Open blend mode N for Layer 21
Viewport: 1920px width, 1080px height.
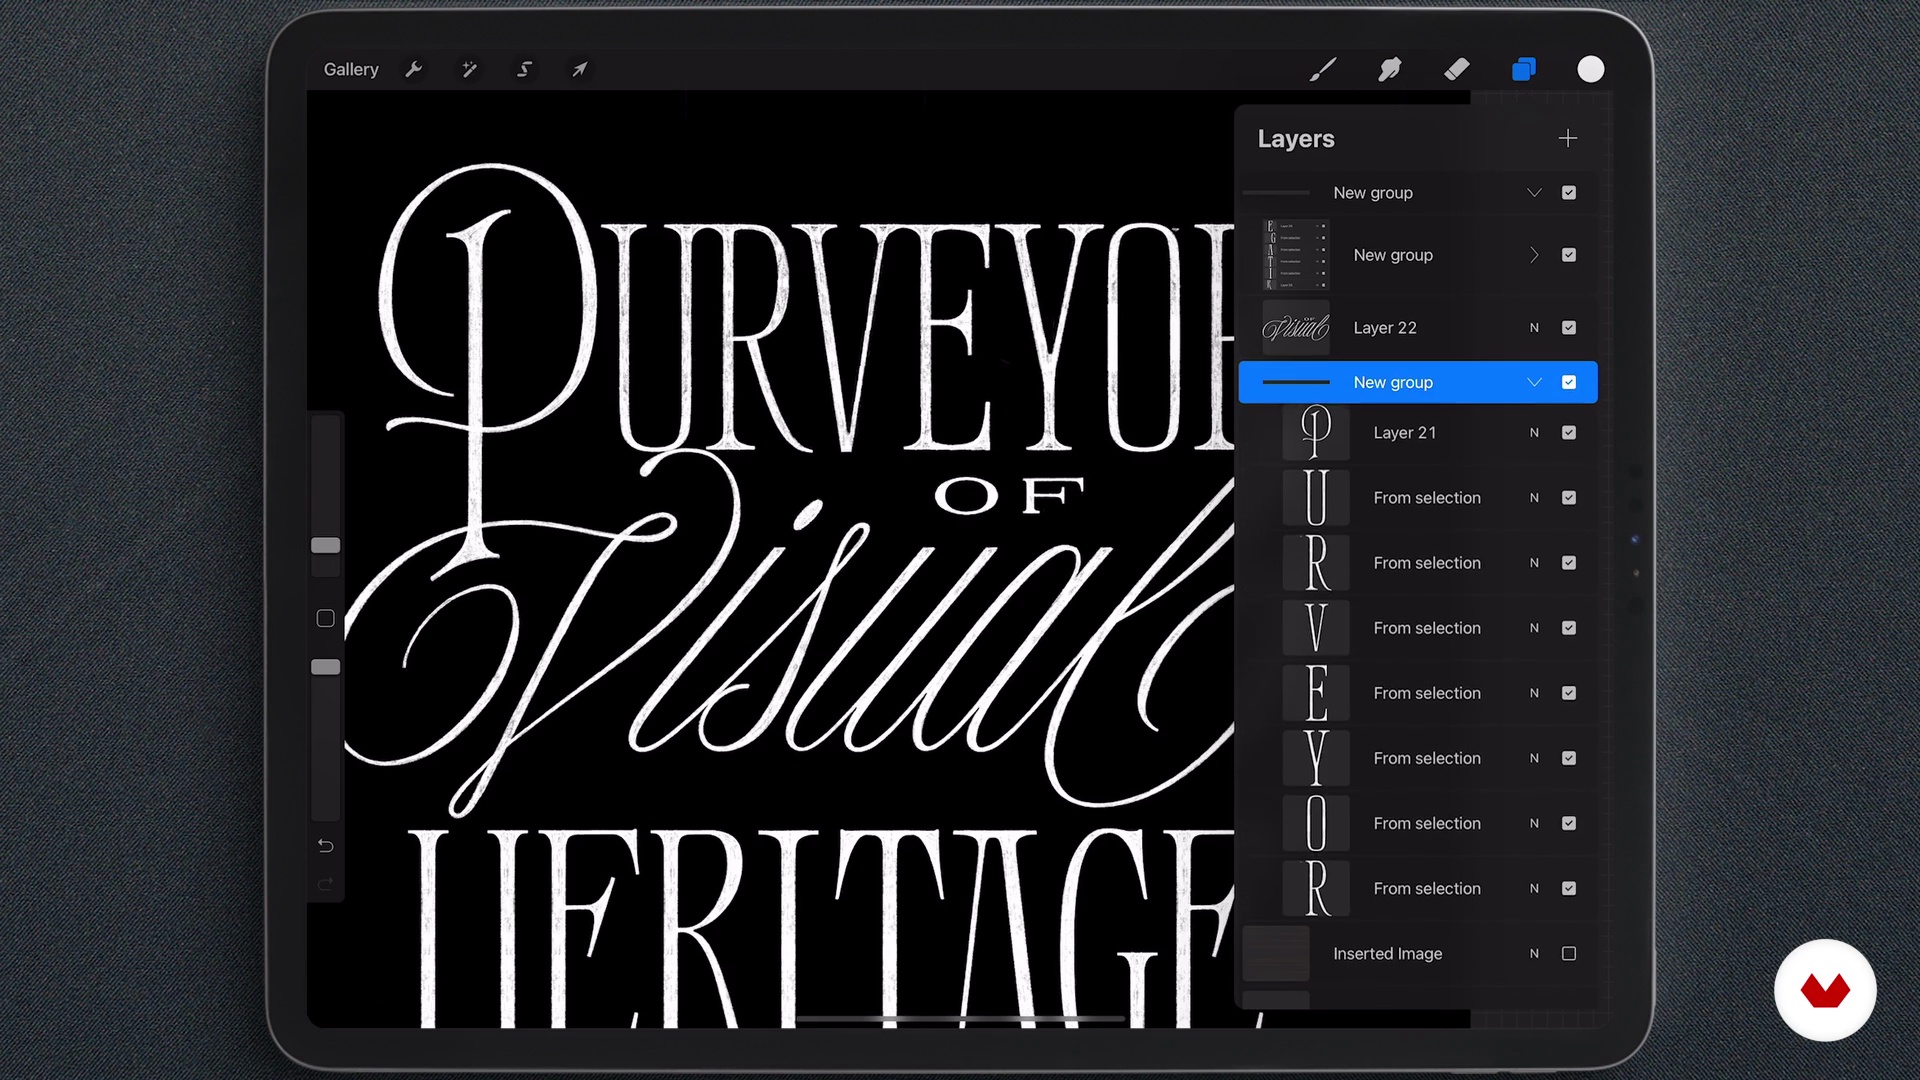click(1534, 433)
